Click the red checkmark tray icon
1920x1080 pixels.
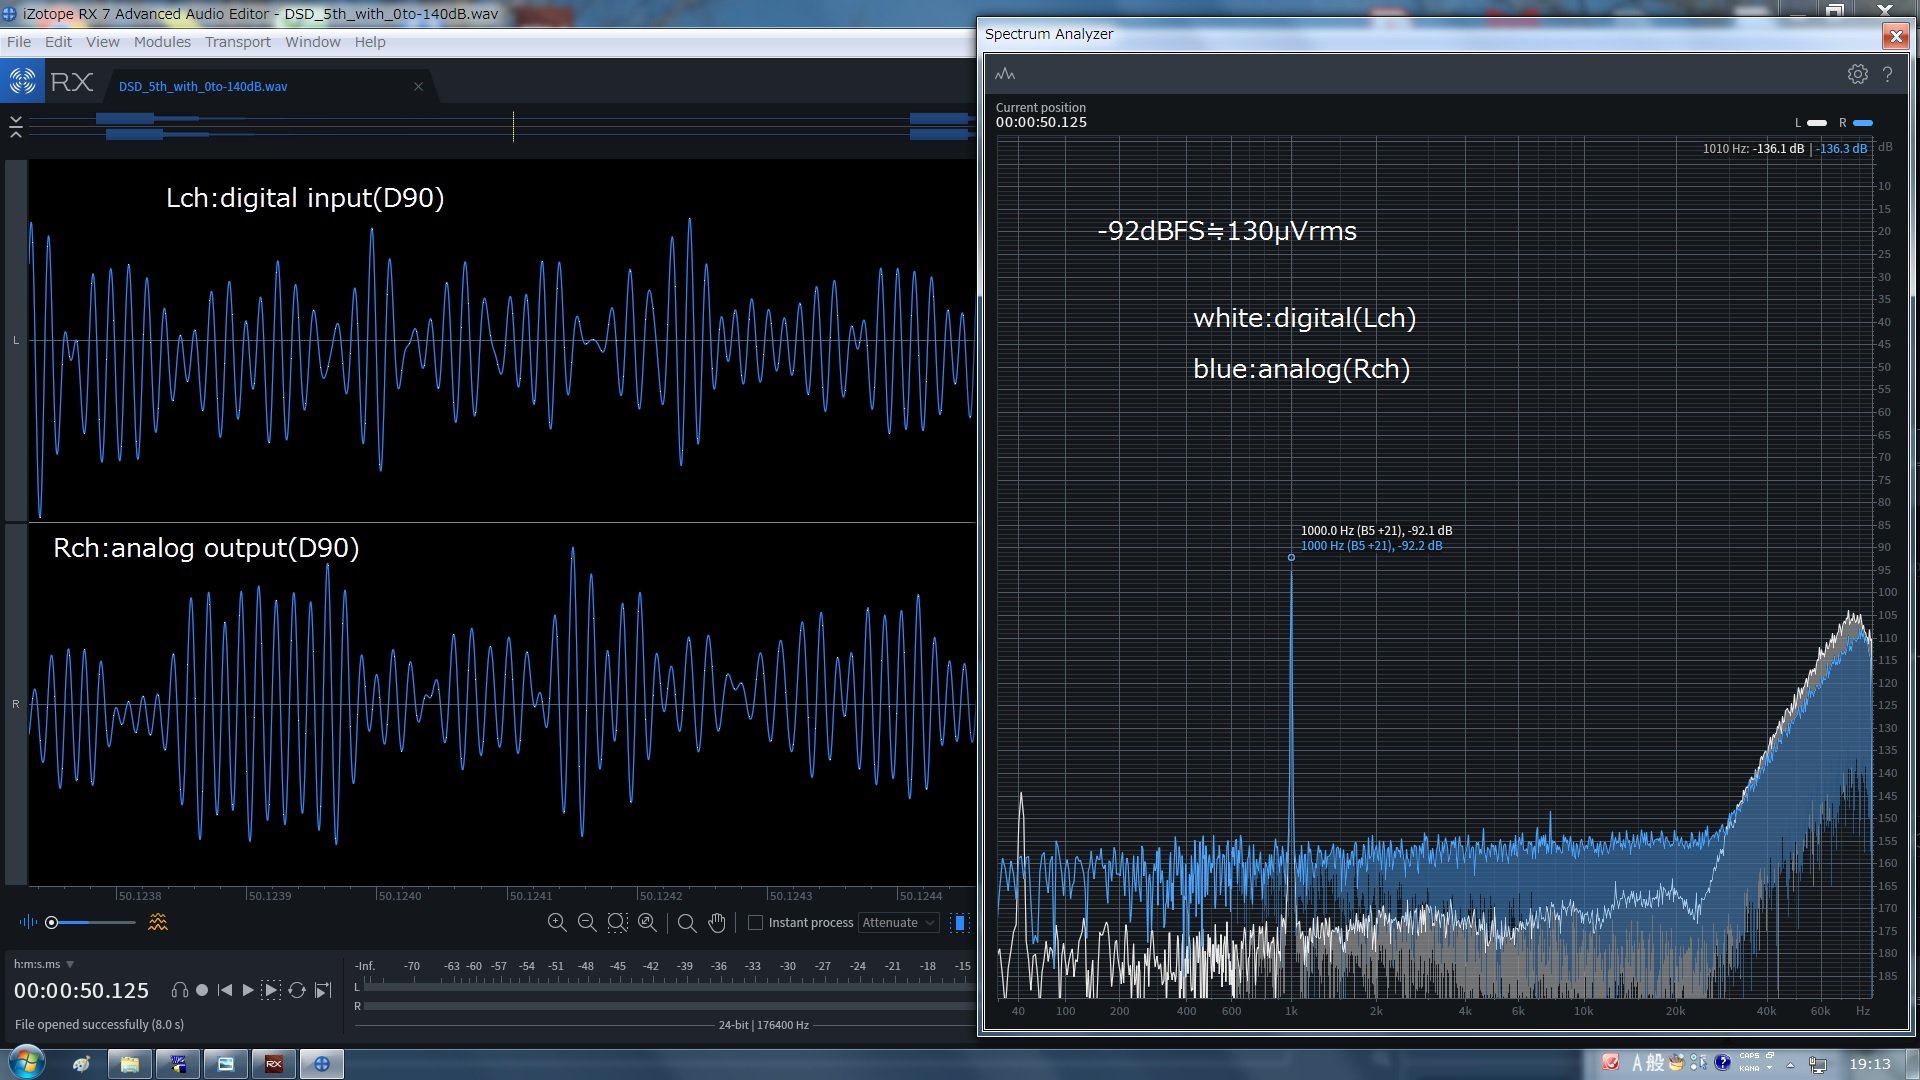(x=1610, y=1062)
